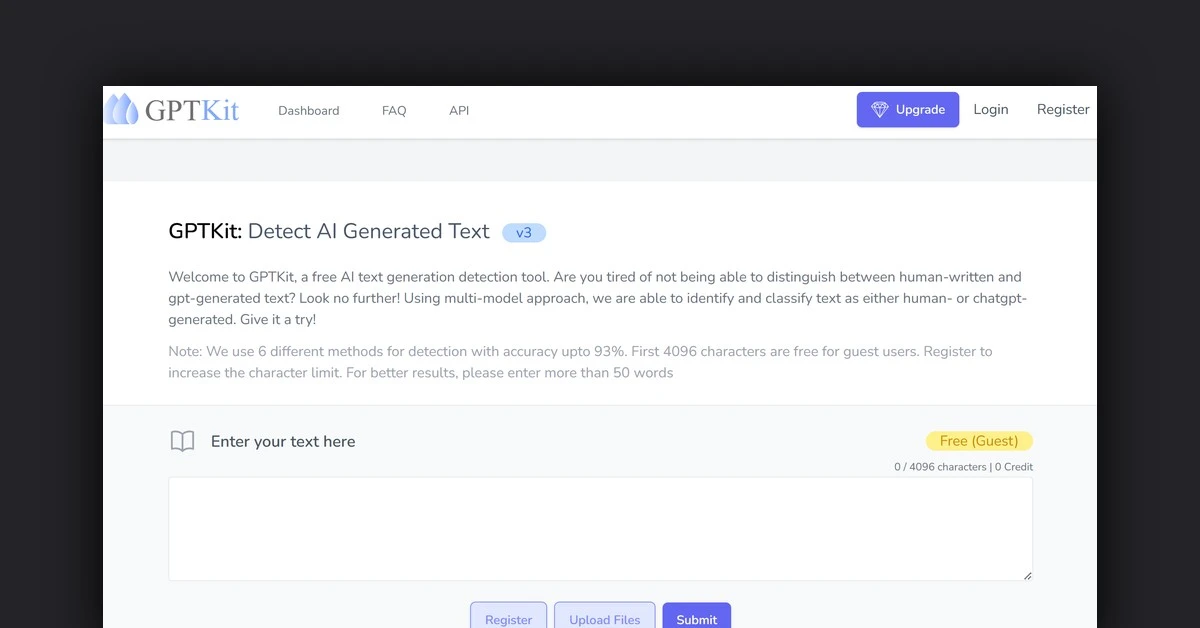This screenshot has width=1200, height=628.
Task: Click the 'GPTKit: Detect AI Generated Text' heading
Action: click(x=328, y=231)
